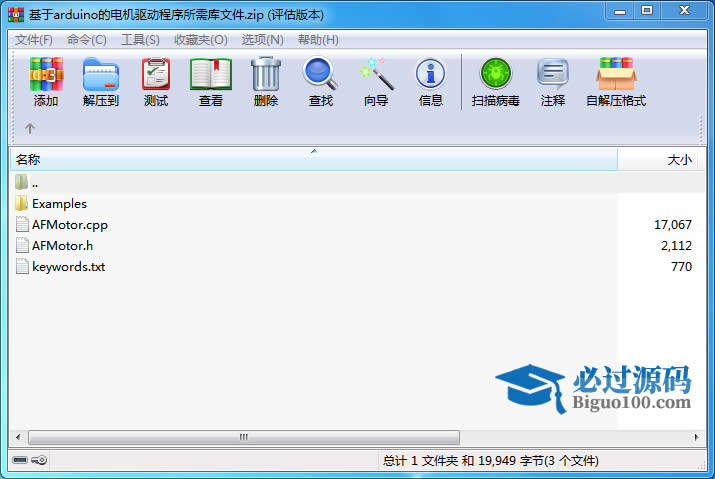This screenshot has width=715, height=479.
Task: Open the 注释 (Comment) icon
Action: [x=553, y=74]
